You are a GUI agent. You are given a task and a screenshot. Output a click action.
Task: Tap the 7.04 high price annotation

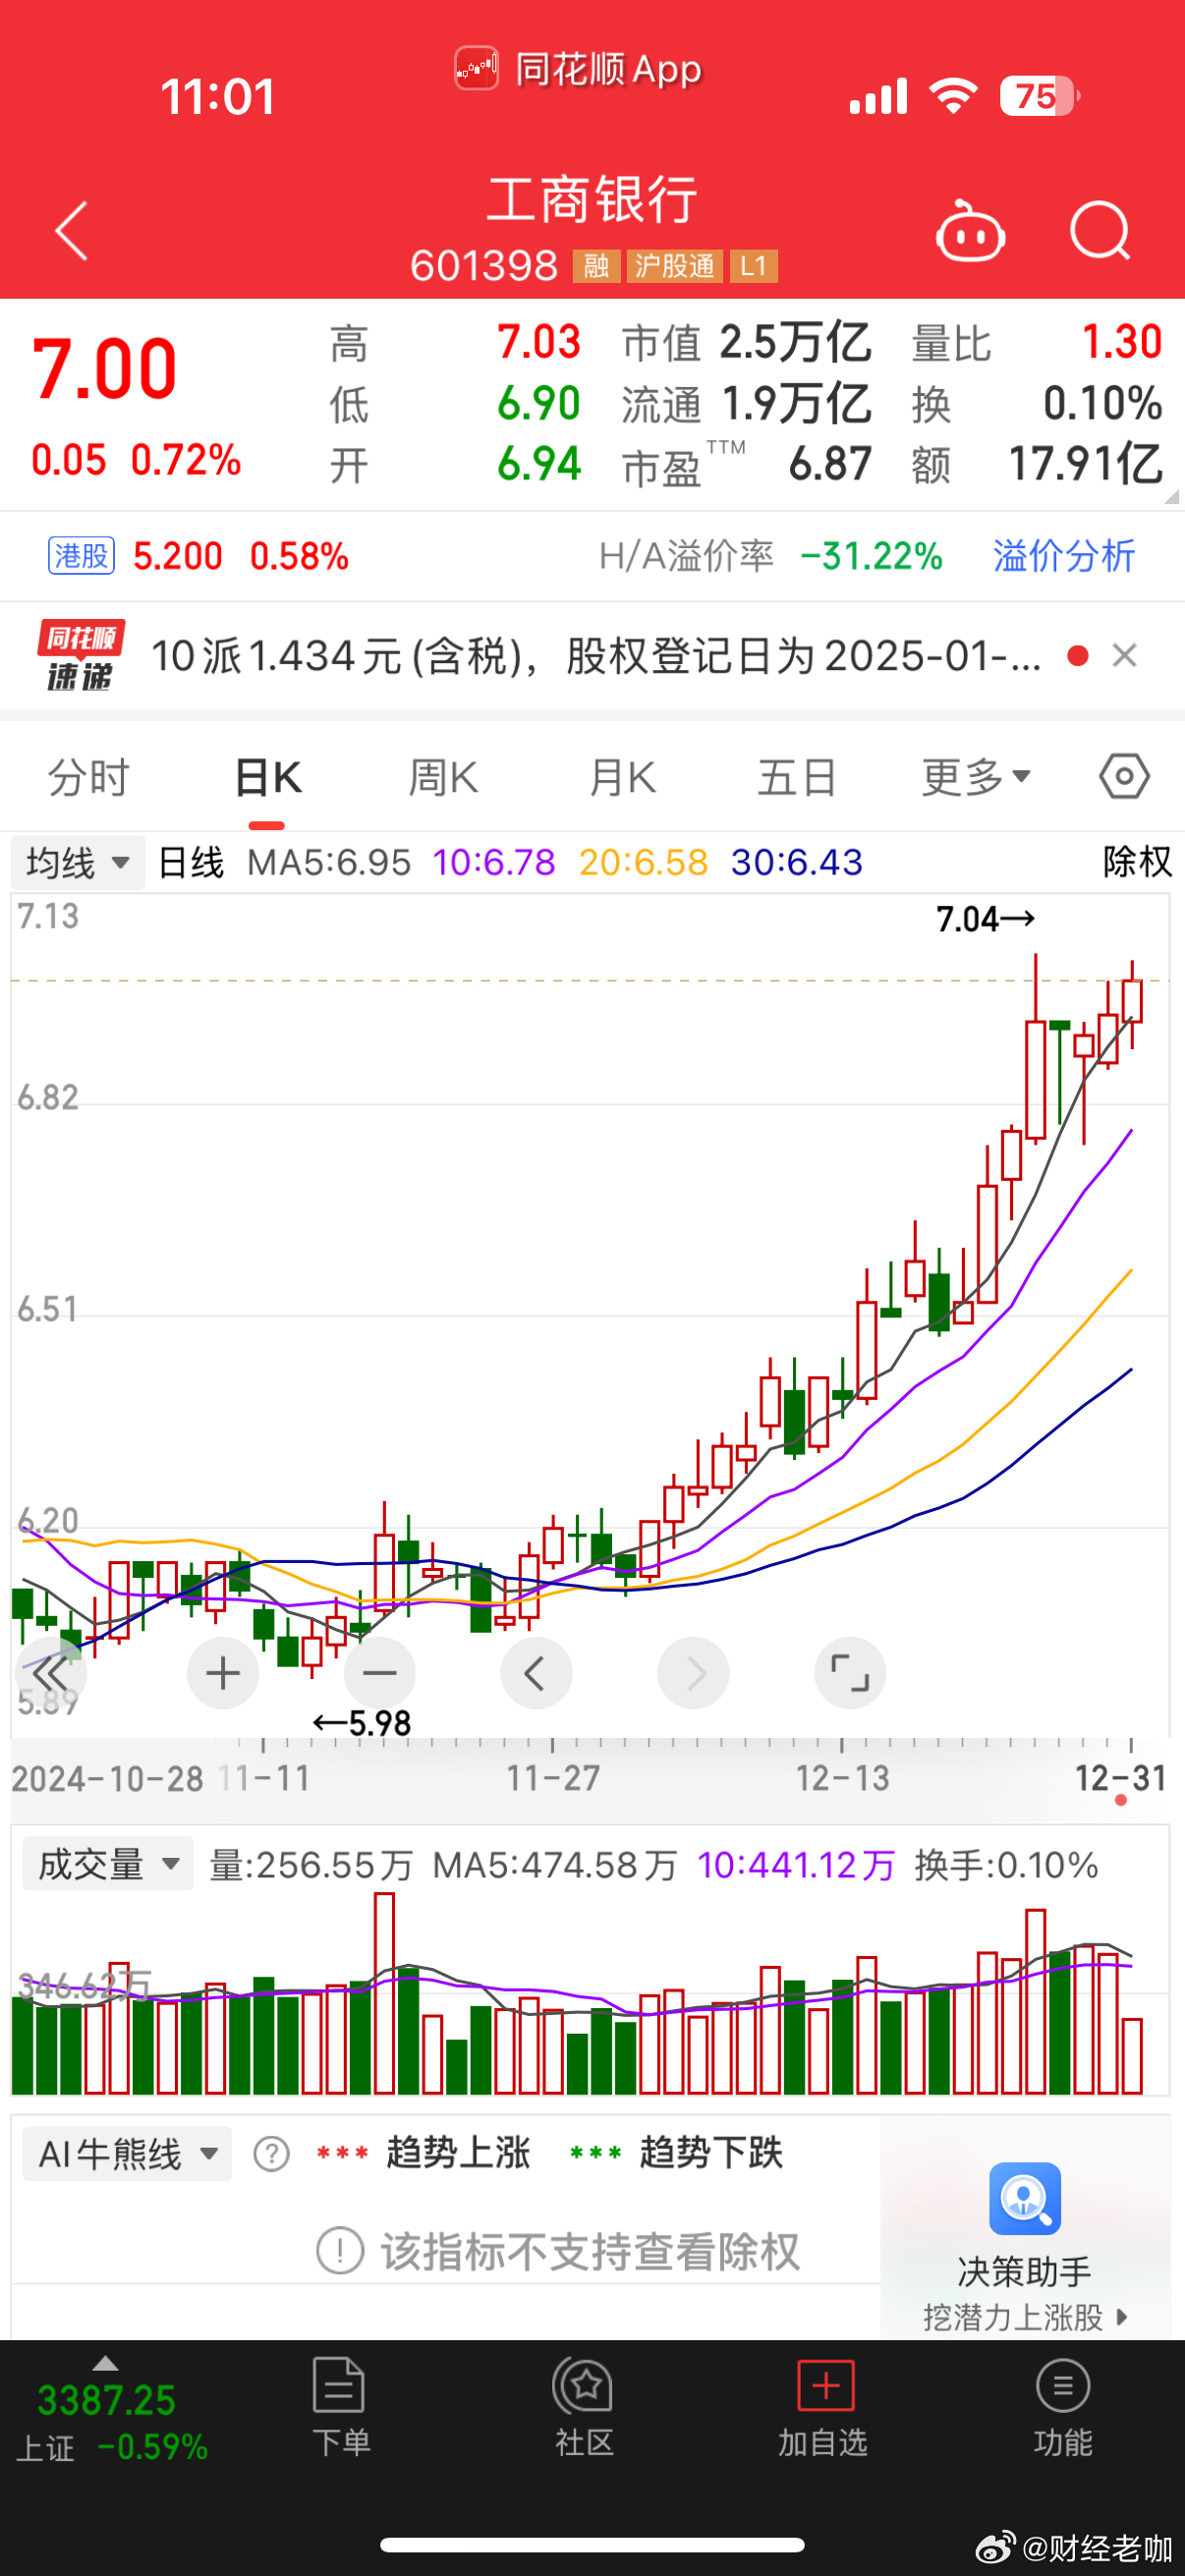tap(985, 919)
